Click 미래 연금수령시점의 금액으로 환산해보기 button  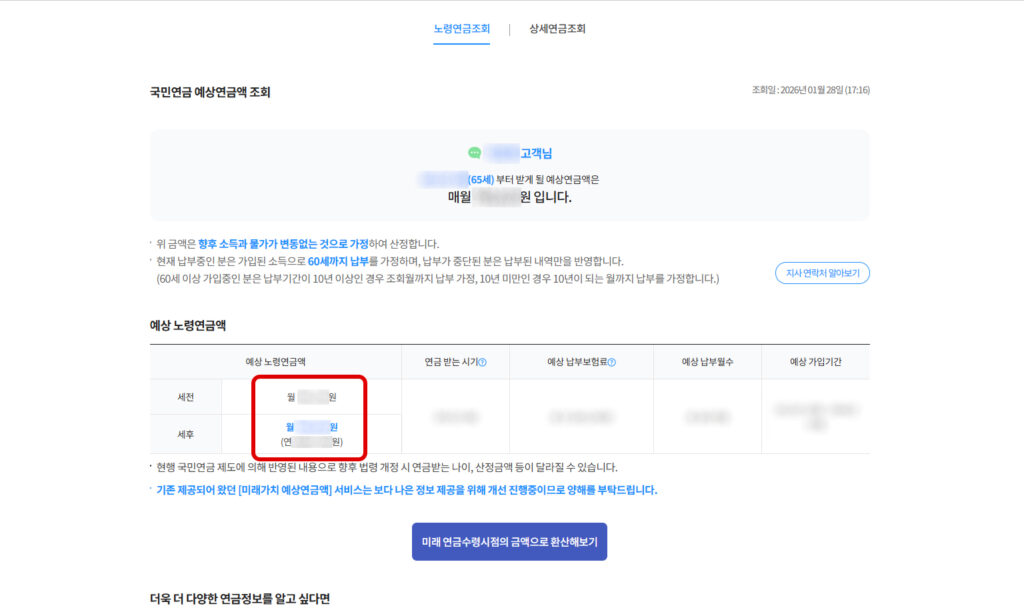511,541
